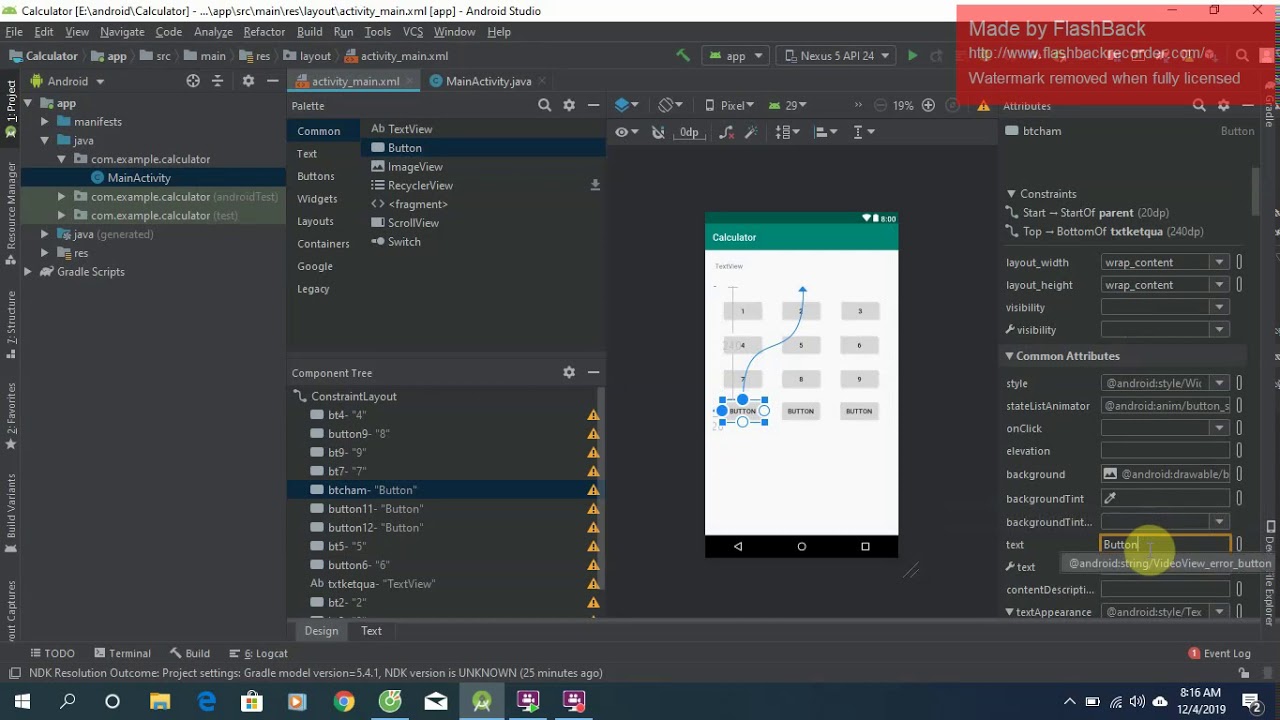Open the layout_width dropdown
The height and width of the screenshot is (720, 1280).
tap(1218, 262)
